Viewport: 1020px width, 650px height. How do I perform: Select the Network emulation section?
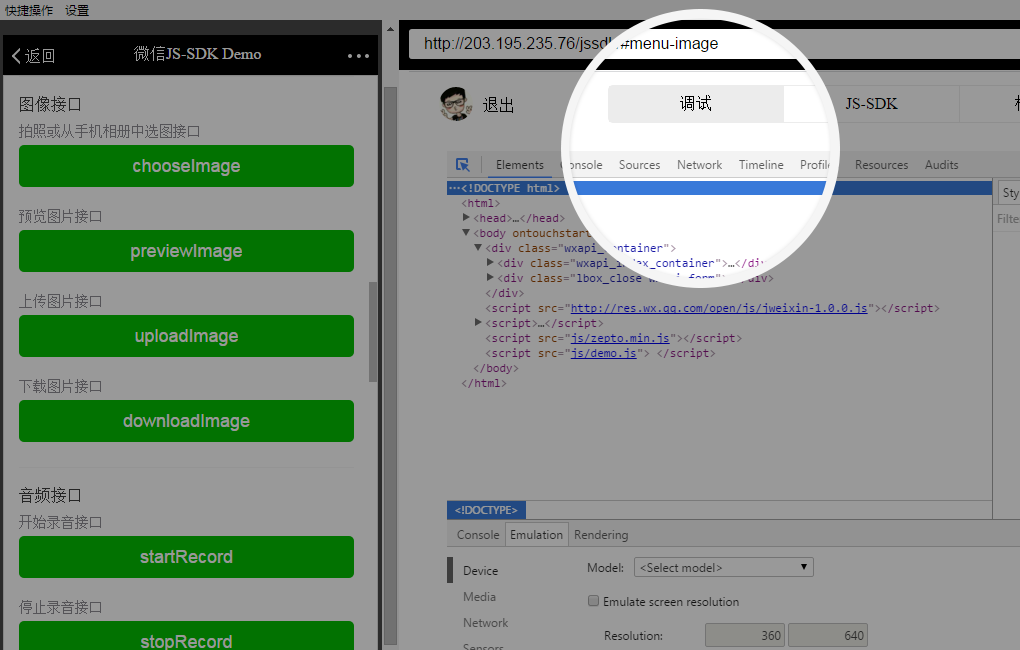click(x=485, y=623)
